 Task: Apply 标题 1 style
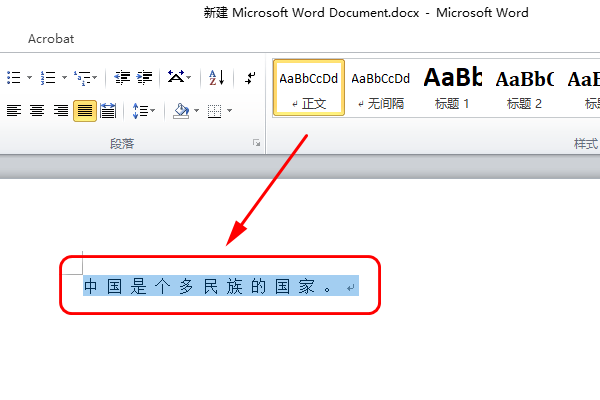[x=452, y=88]
